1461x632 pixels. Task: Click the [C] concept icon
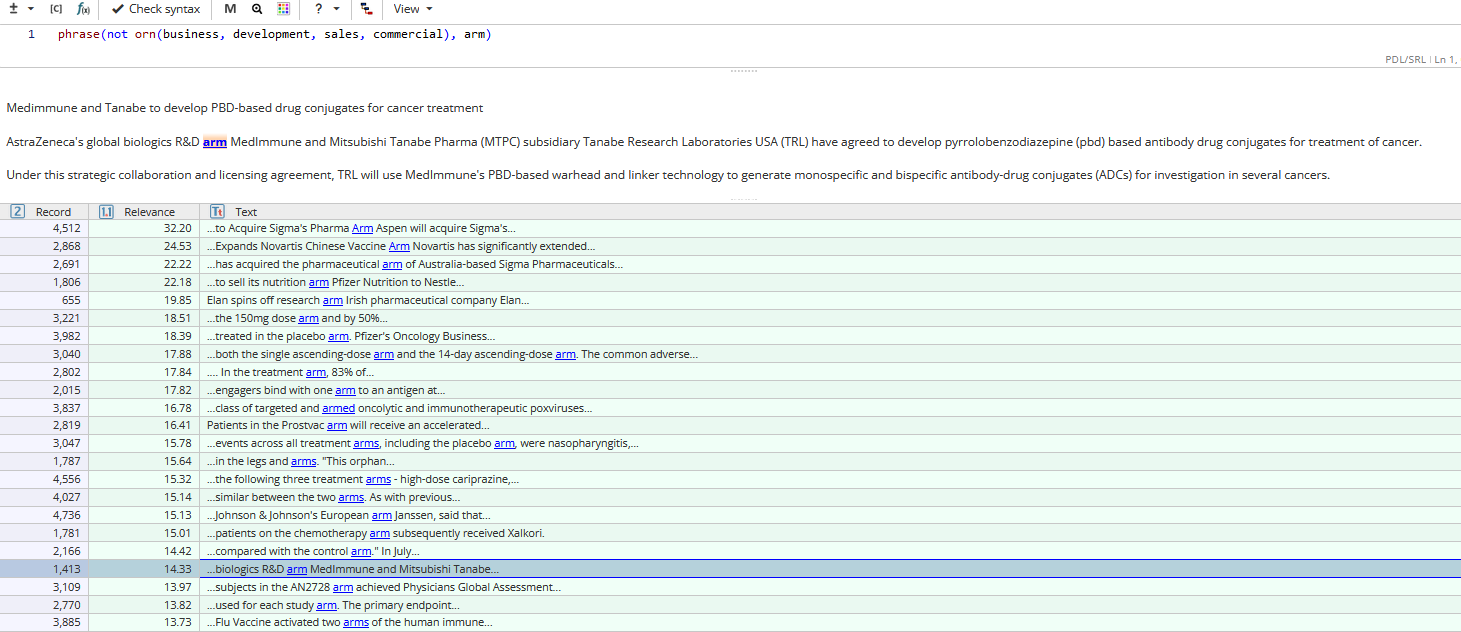pyautogui.click(x=56, y=9)
